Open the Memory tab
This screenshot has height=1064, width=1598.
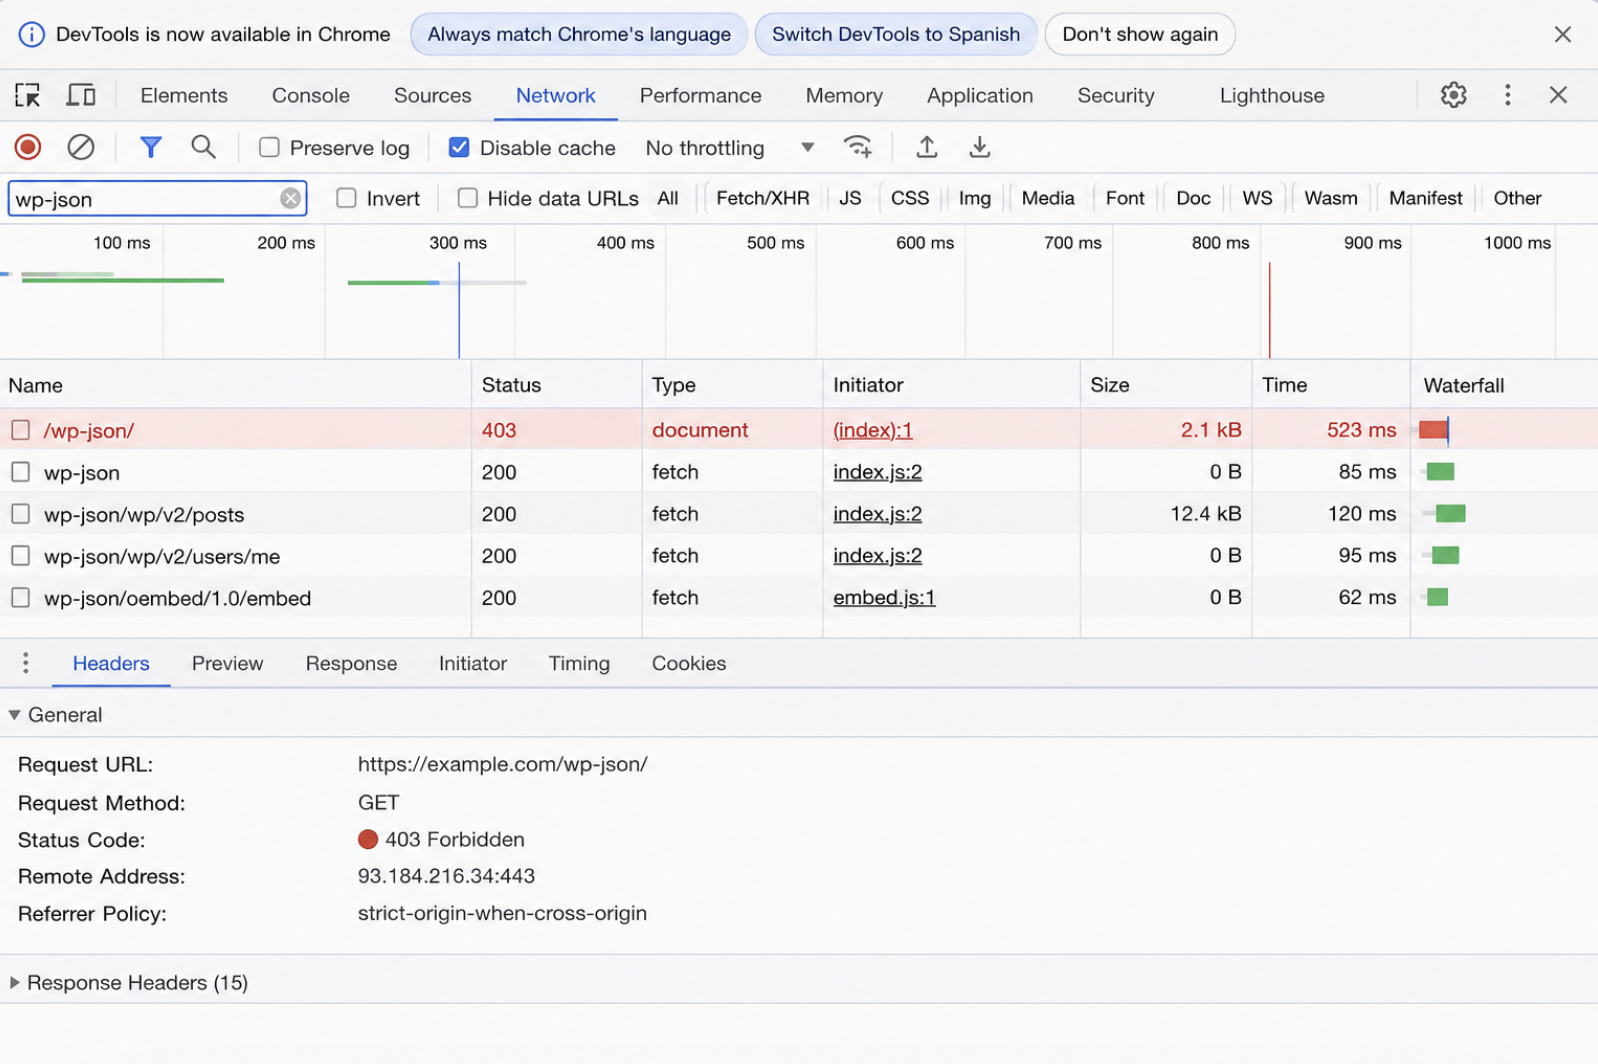pos(844,95)
